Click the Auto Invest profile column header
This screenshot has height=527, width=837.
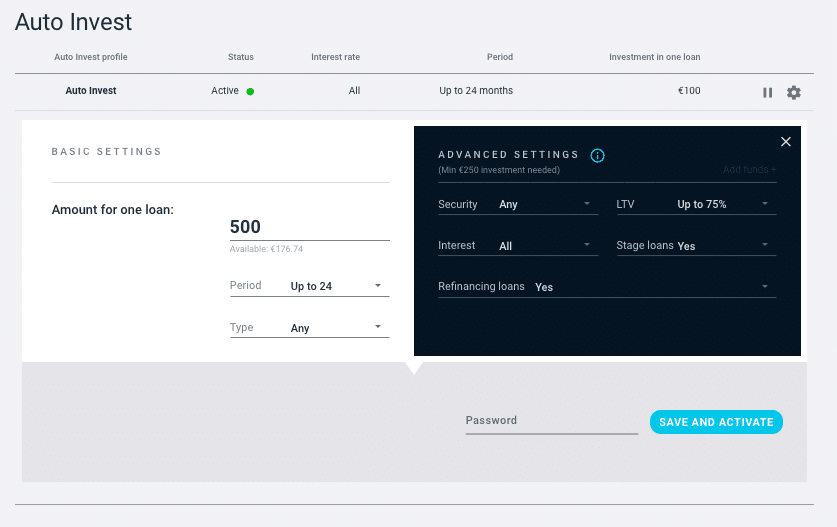point(91,57)
